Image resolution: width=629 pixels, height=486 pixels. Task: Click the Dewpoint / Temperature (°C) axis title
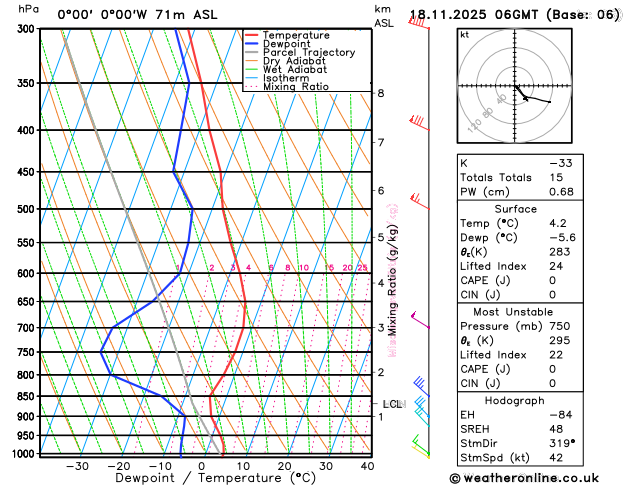[215, 478]
